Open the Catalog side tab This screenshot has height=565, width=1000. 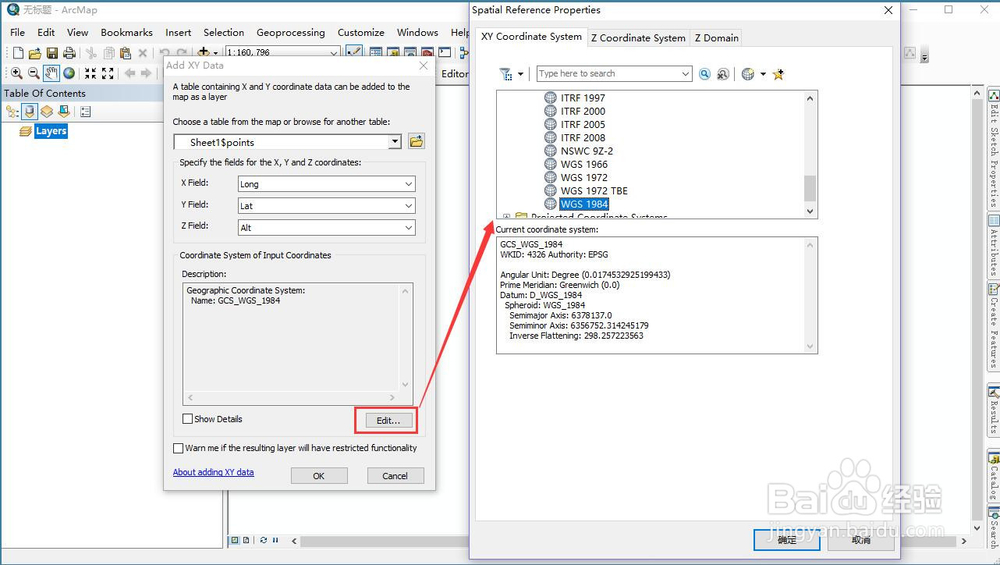click(994, 477)
